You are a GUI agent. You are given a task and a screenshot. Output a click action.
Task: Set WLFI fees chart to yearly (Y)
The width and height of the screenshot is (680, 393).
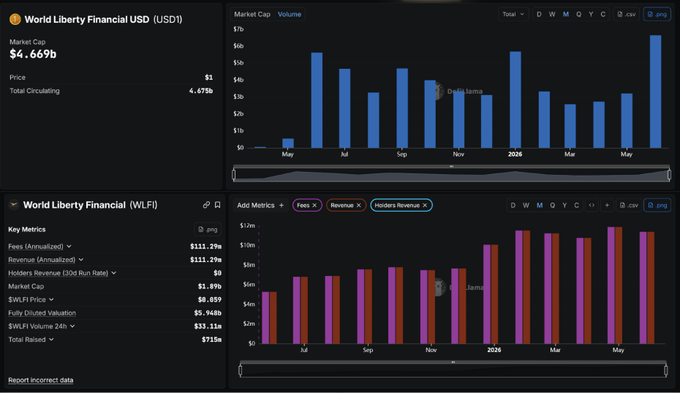click(565, 205)
